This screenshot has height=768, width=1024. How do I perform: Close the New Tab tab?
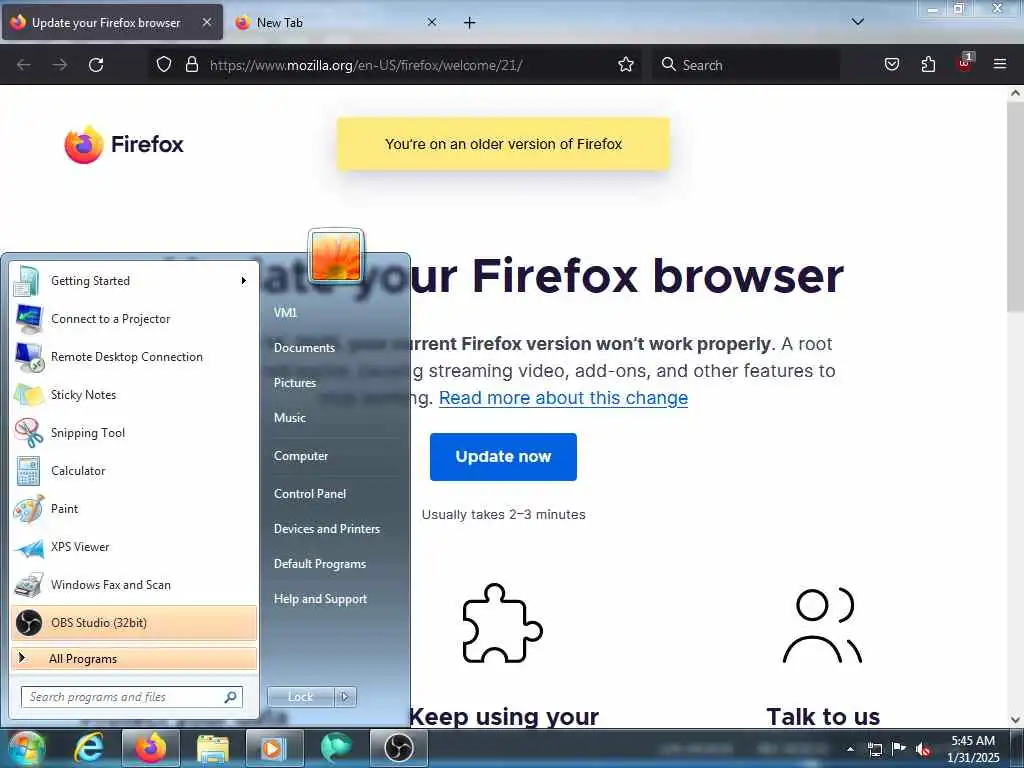pos(432,22)
